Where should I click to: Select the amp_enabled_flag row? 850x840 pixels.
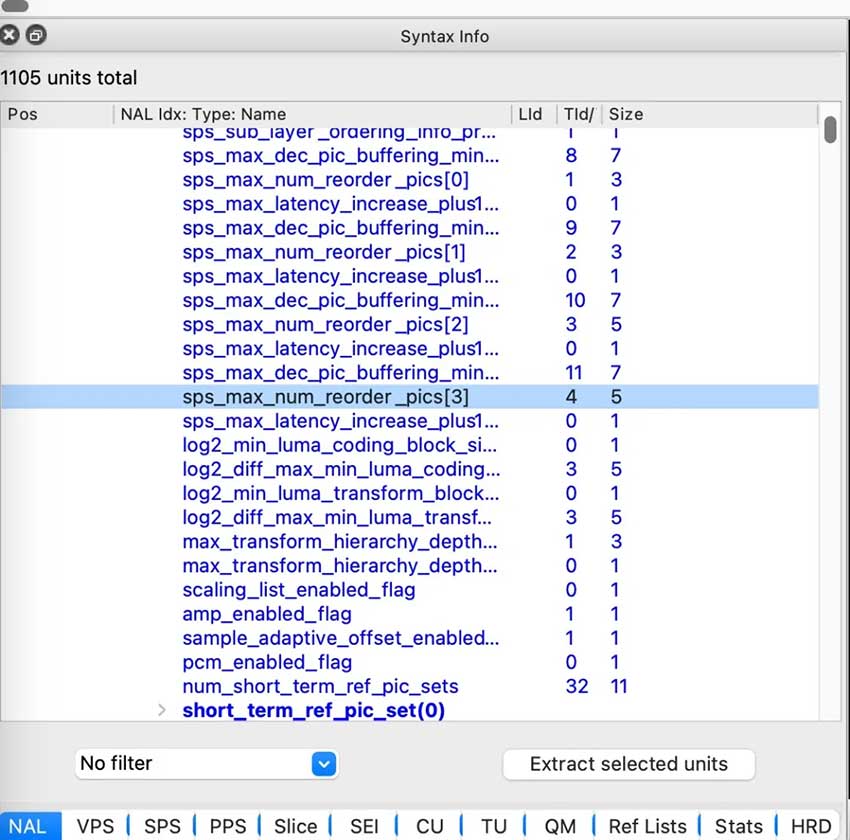click(x=267, y=614)
